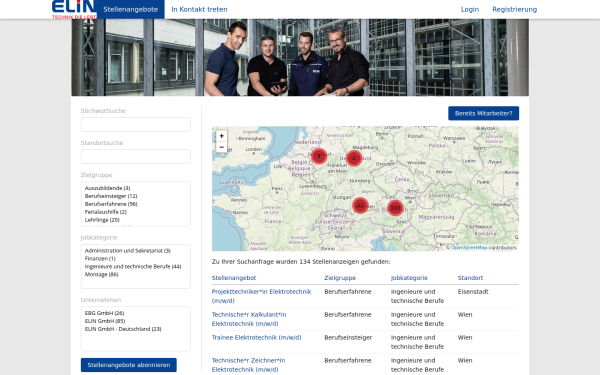
Task: Open Technische*r Kalkulant*in Elektrotechnik posting
Action: pos(249,320)
